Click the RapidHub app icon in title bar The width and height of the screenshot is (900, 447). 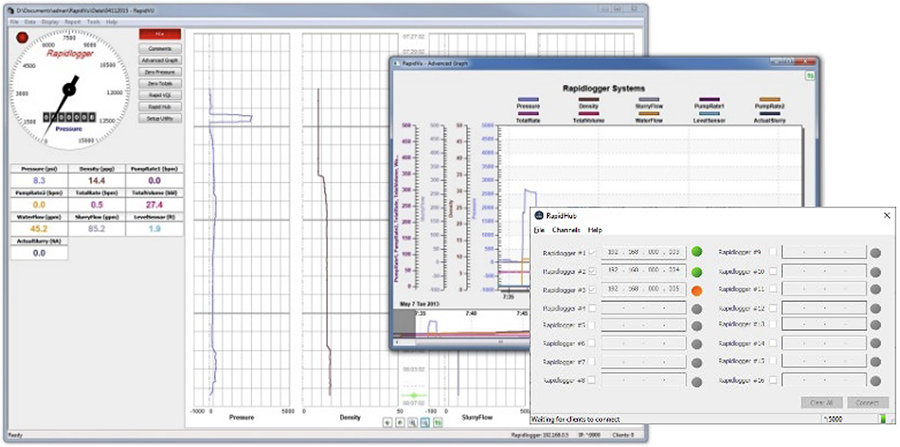pyautogui.click(x=539, y=215)
